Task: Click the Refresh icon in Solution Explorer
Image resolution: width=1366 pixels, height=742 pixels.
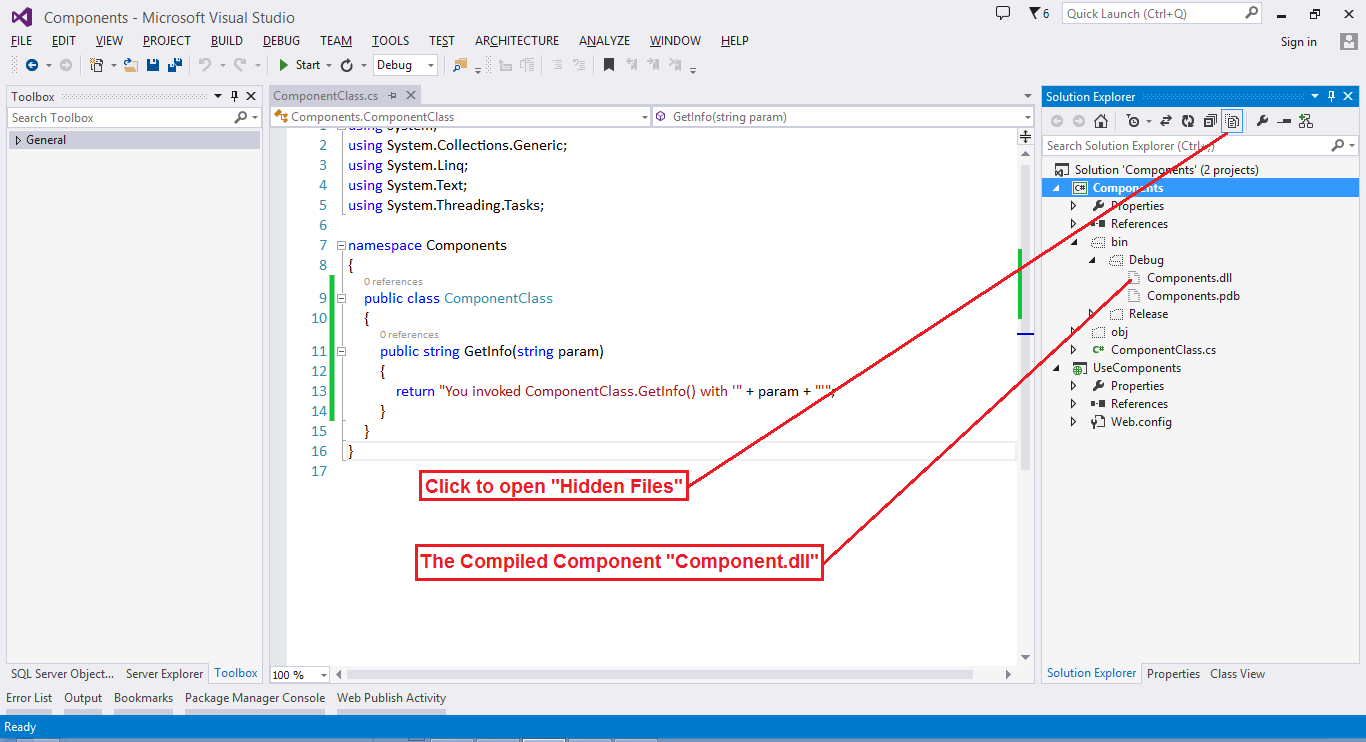Action: [x=1188, y=120]
